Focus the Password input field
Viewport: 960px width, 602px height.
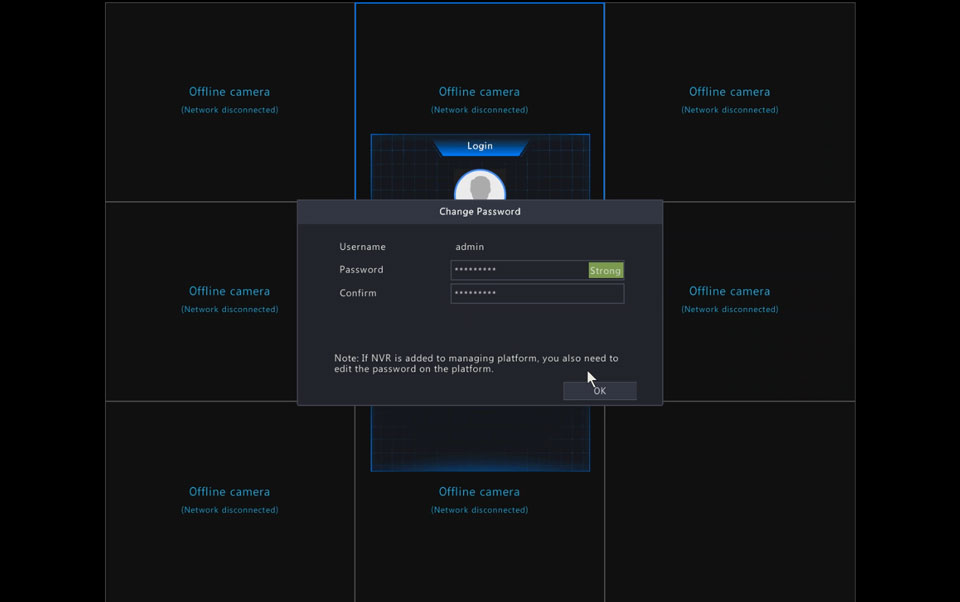[x=519, y=270]
